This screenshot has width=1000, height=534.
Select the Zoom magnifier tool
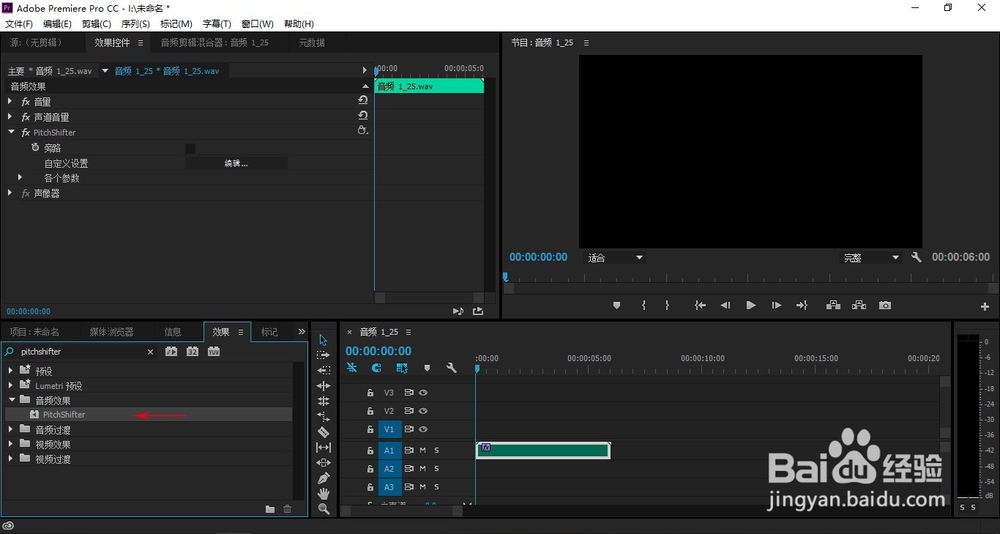pos(323,508)
